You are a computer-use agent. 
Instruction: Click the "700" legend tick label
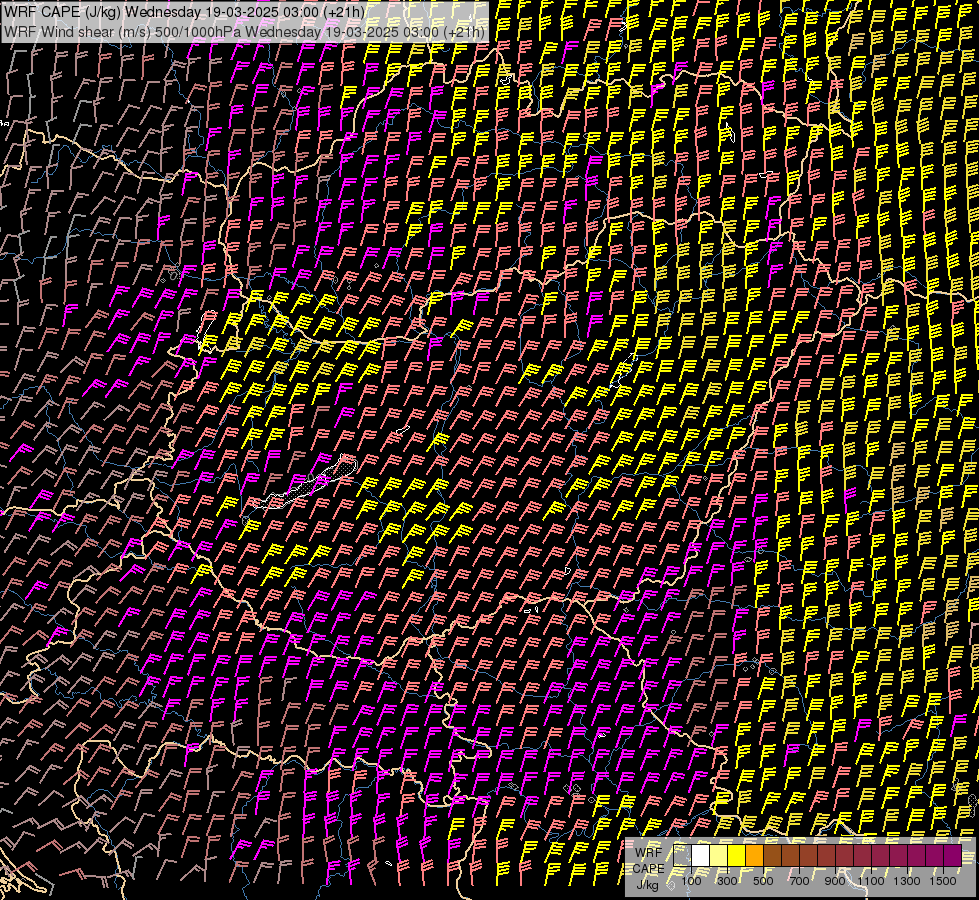799,881
